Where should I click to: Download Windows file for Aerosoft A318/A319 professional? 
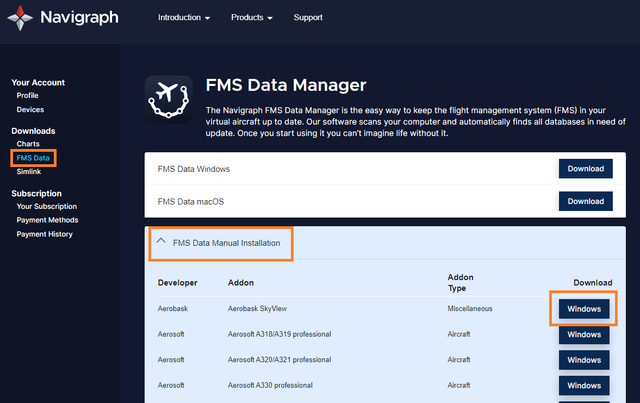[x=584, y=334]
